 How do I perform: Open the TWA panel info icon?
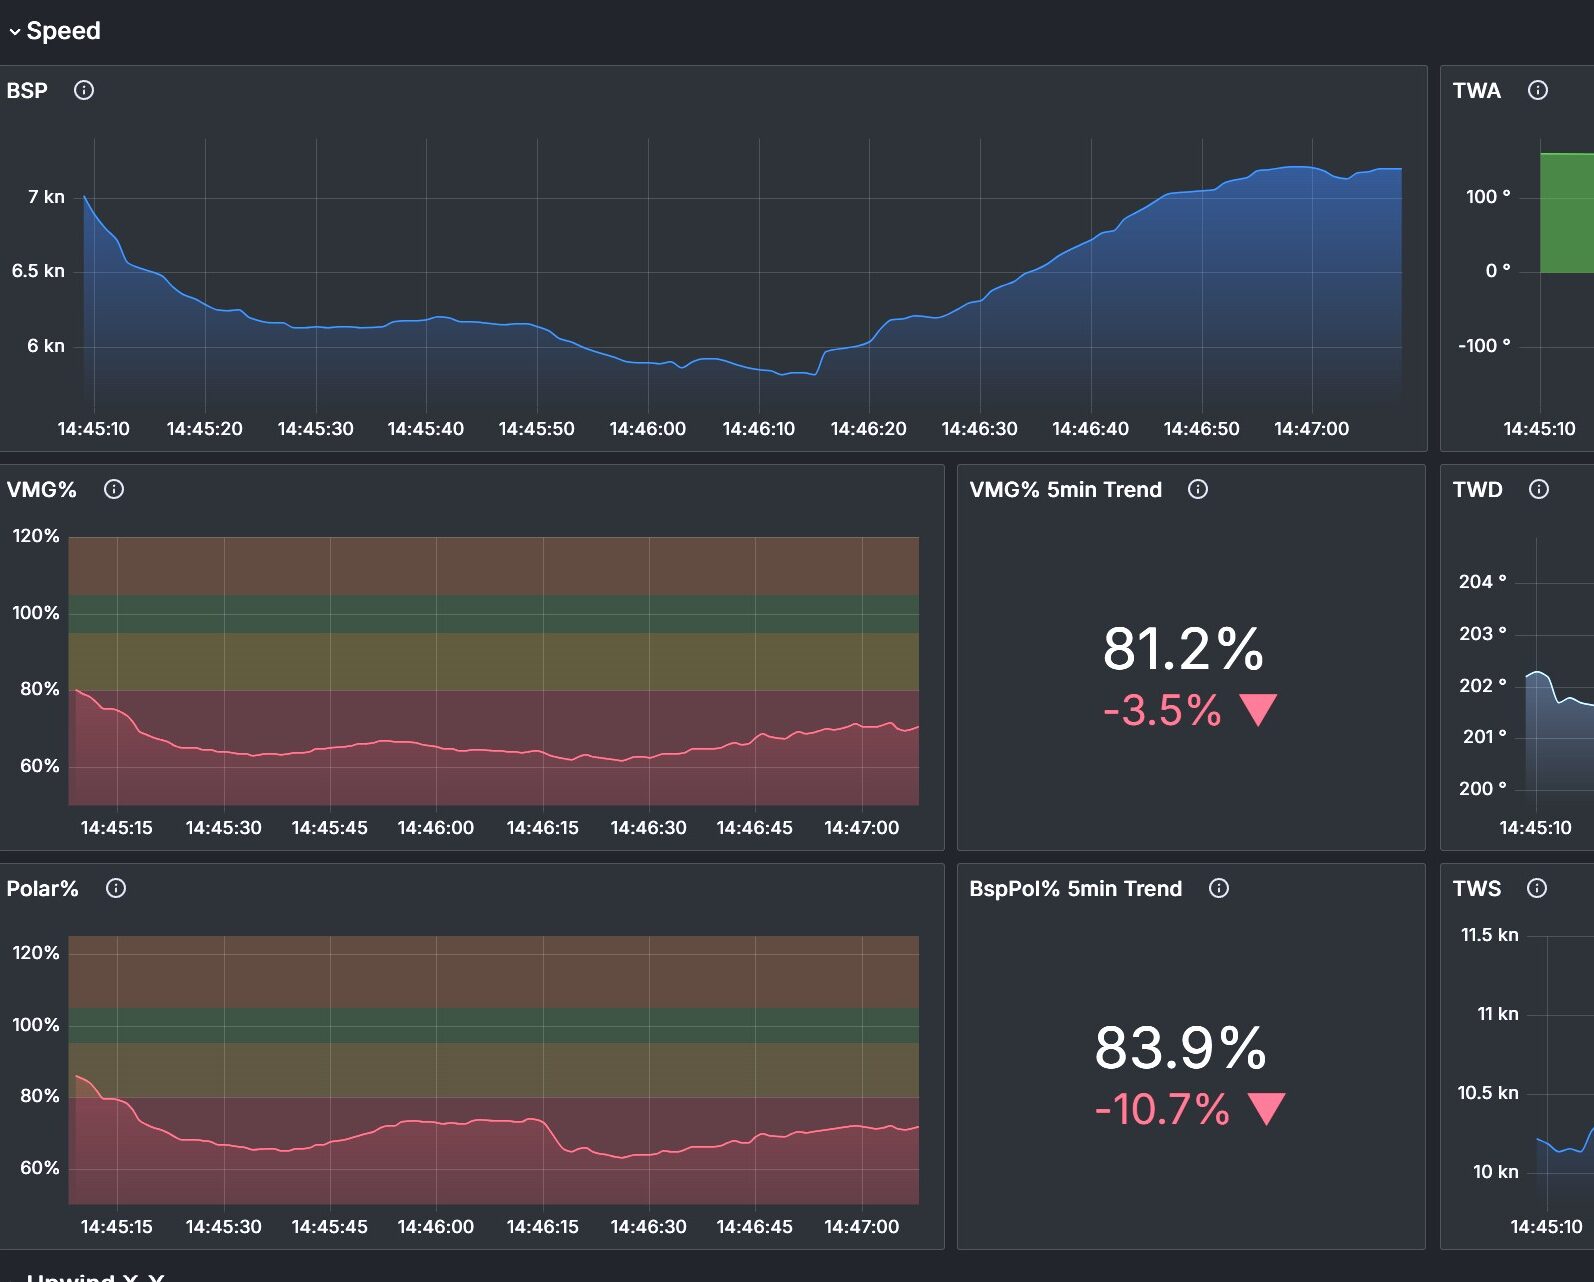click(x=1538, y=90)
